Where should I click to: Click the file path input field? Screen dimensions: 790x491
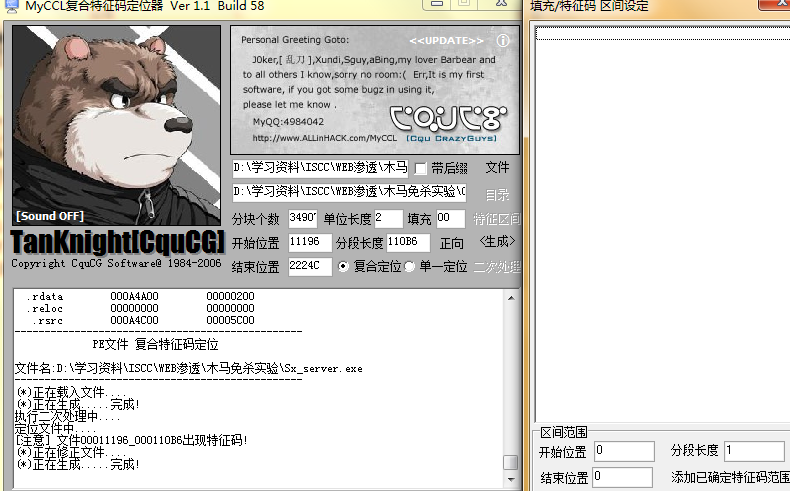[x=320, y=168]
